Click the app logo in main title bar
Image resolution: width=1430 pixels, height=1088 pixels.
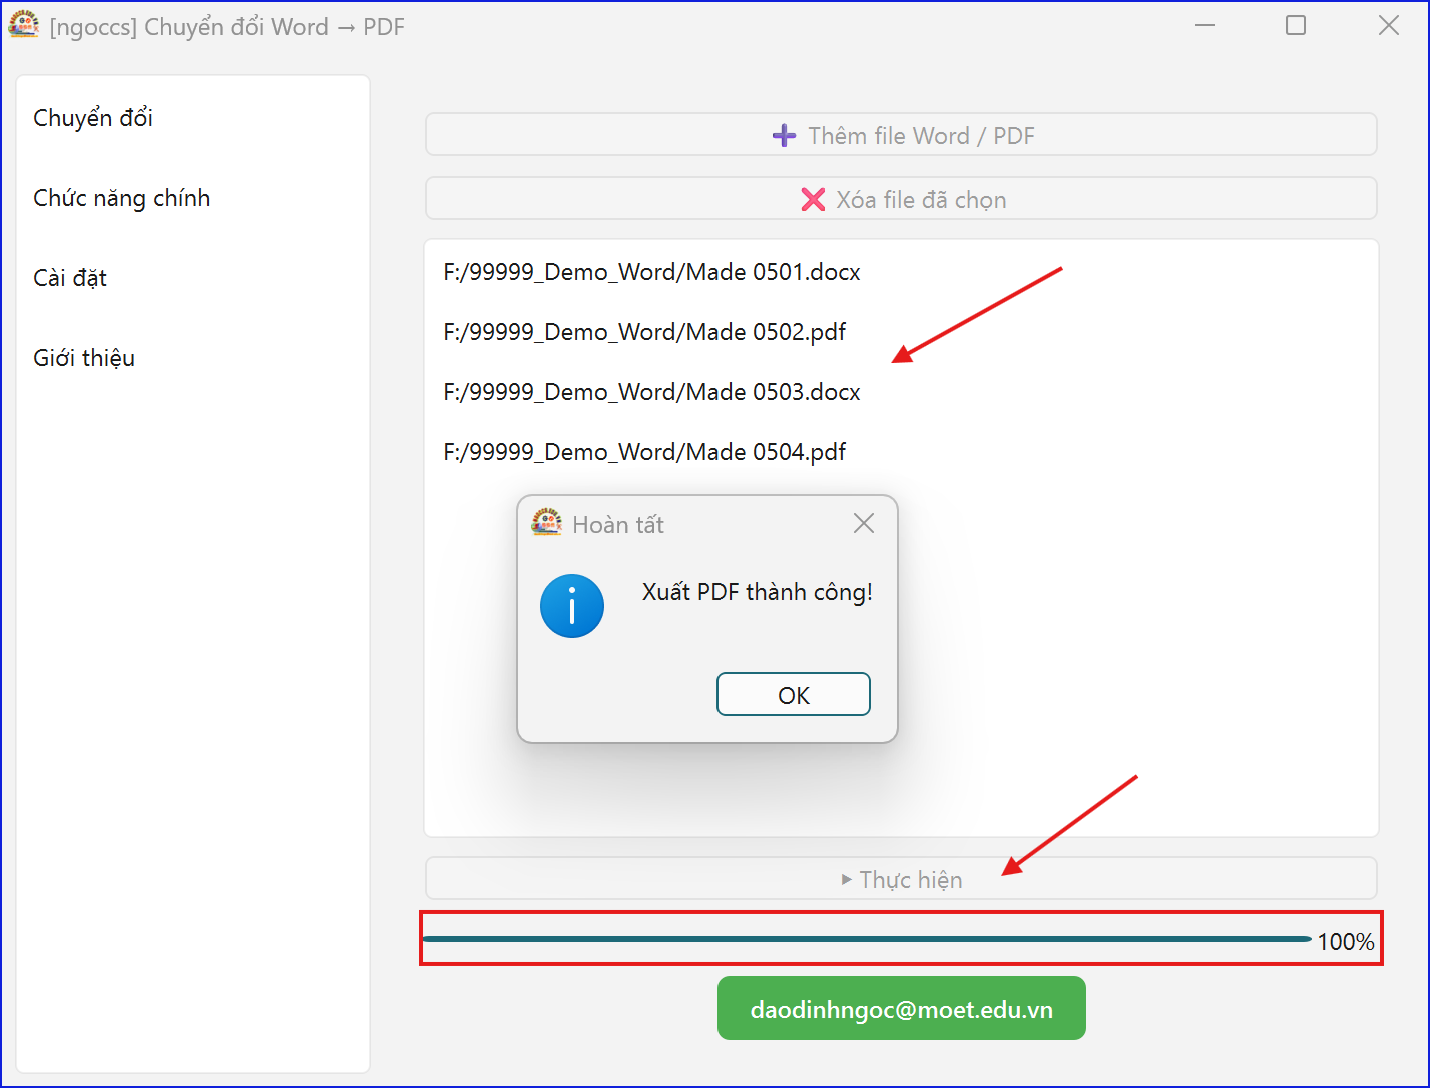24,26
